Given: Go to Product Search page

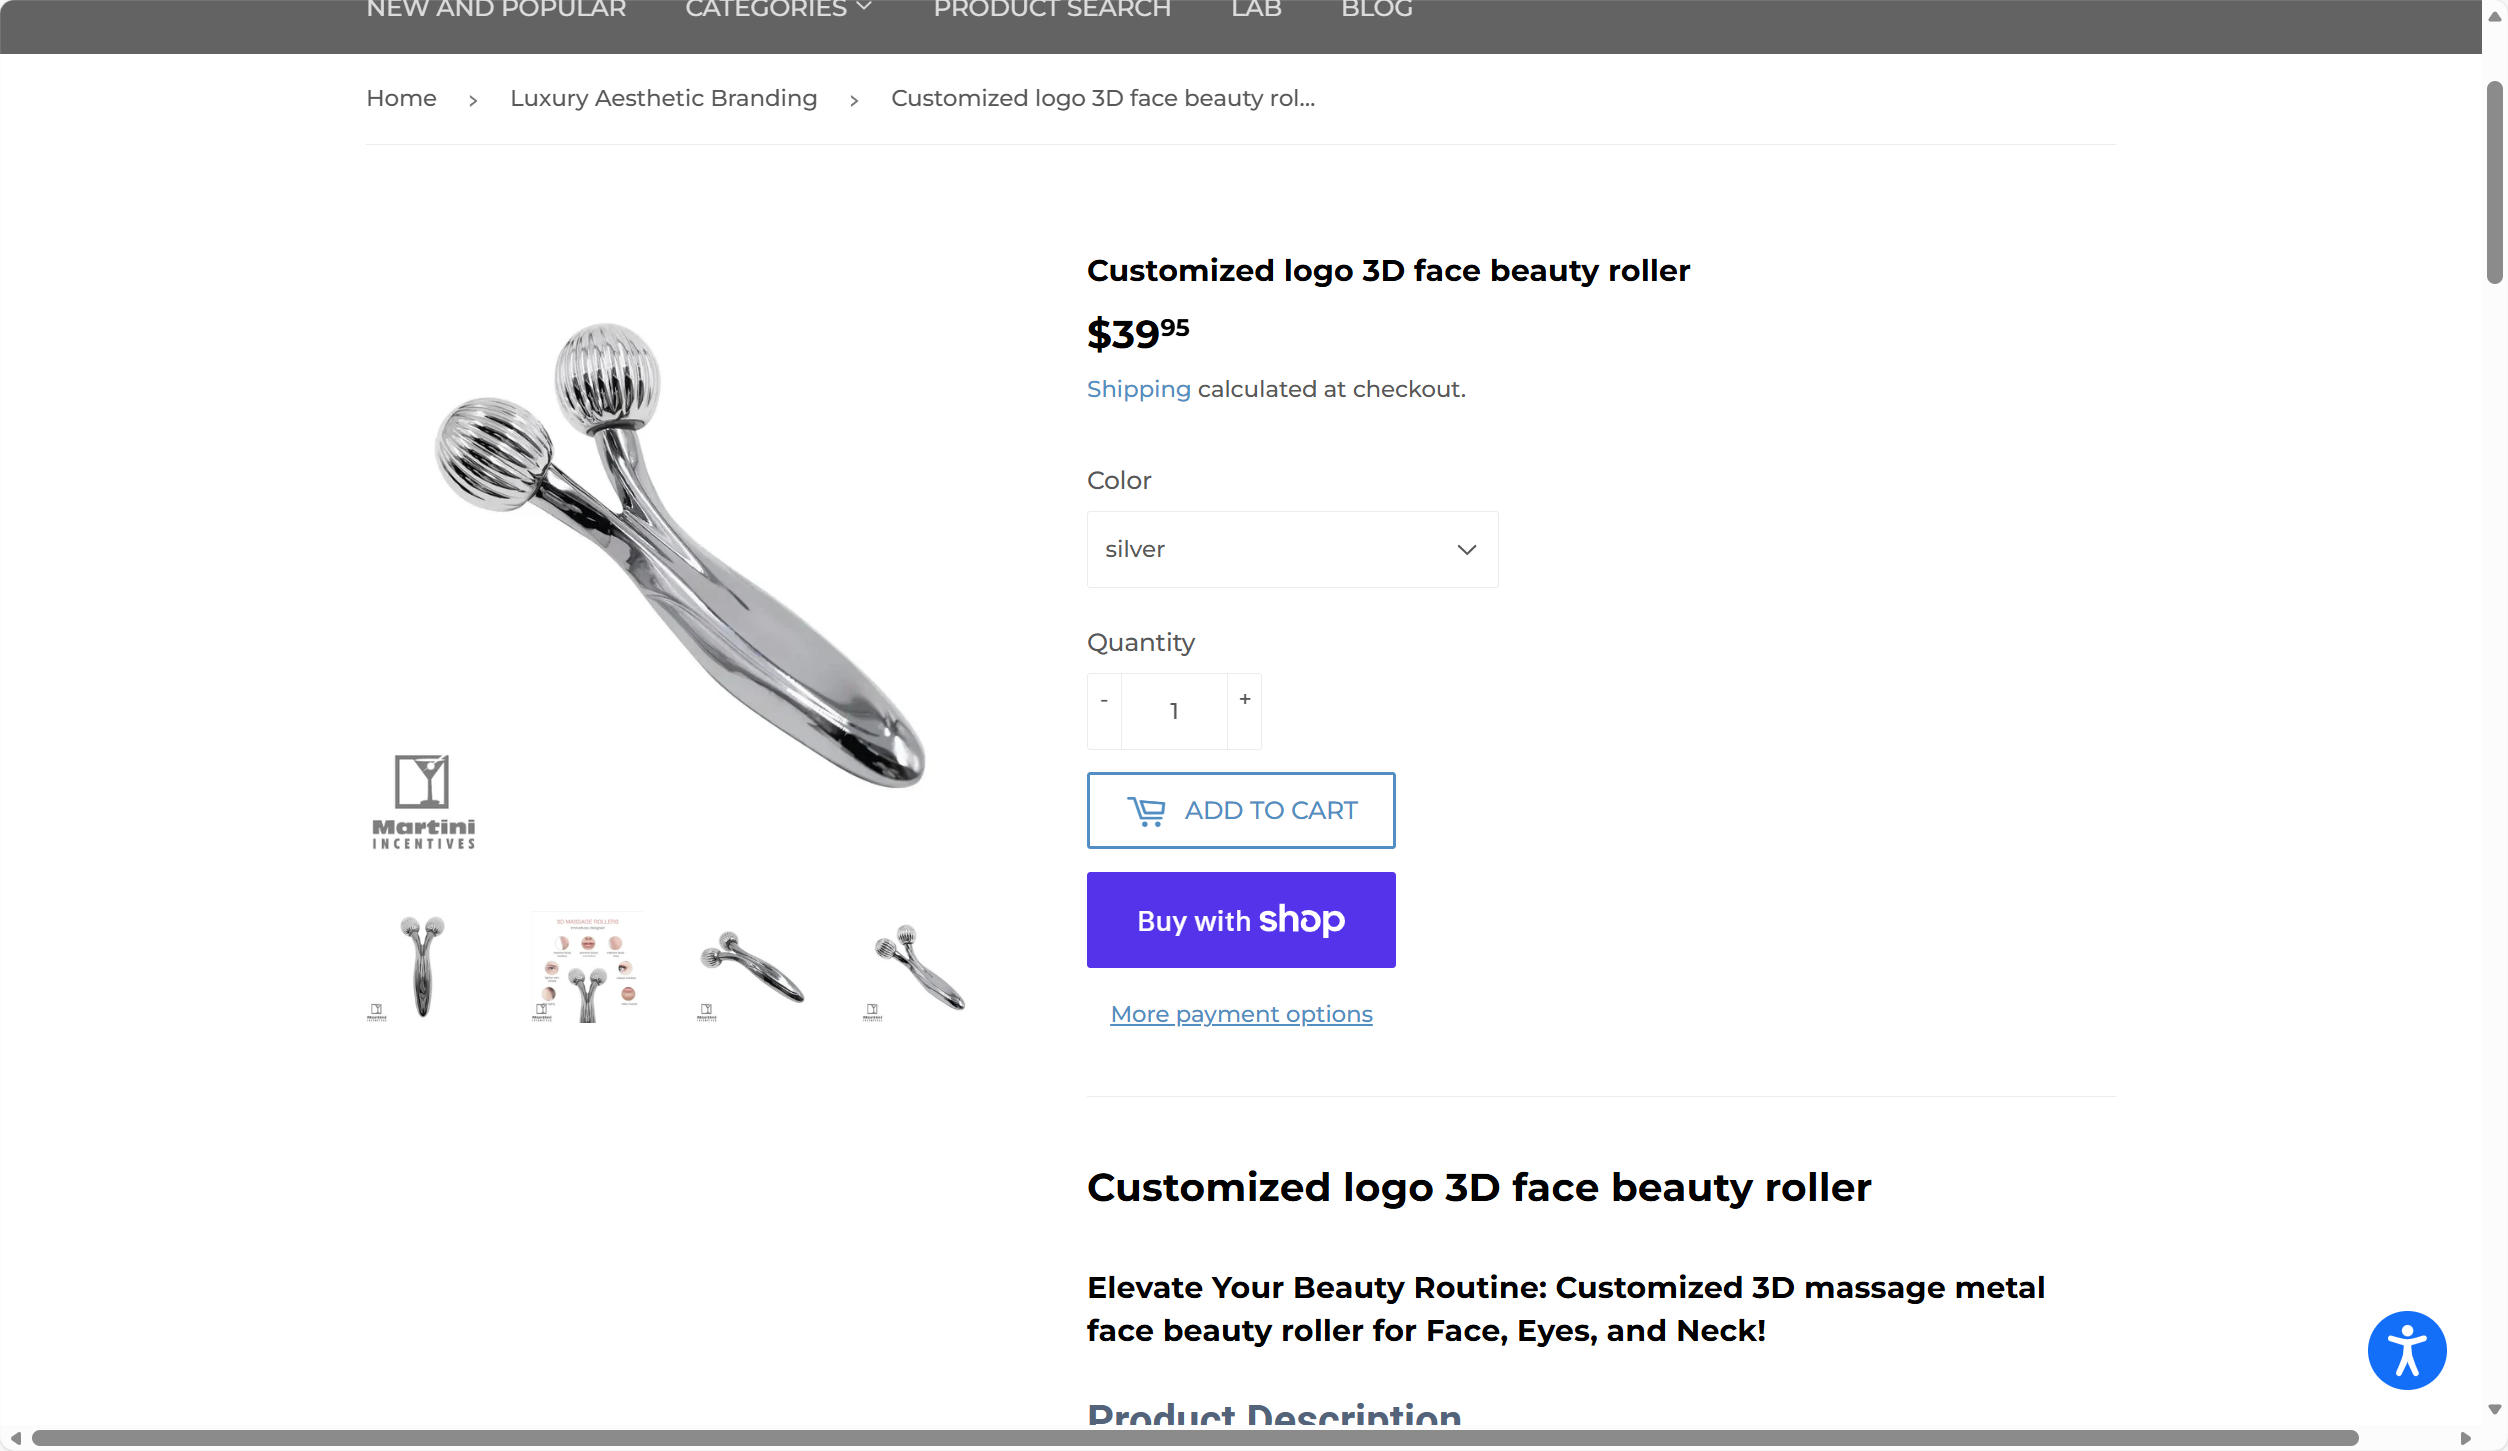Looking at the screenshot, I should click(x=1052, y=10).
